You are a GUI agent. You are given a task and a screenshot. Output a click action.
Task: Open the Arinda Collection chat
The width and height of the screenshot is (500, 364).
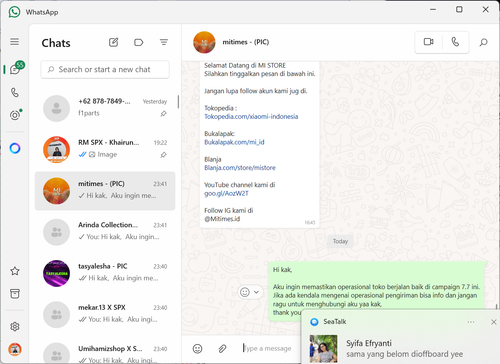[x=105, y=232]
